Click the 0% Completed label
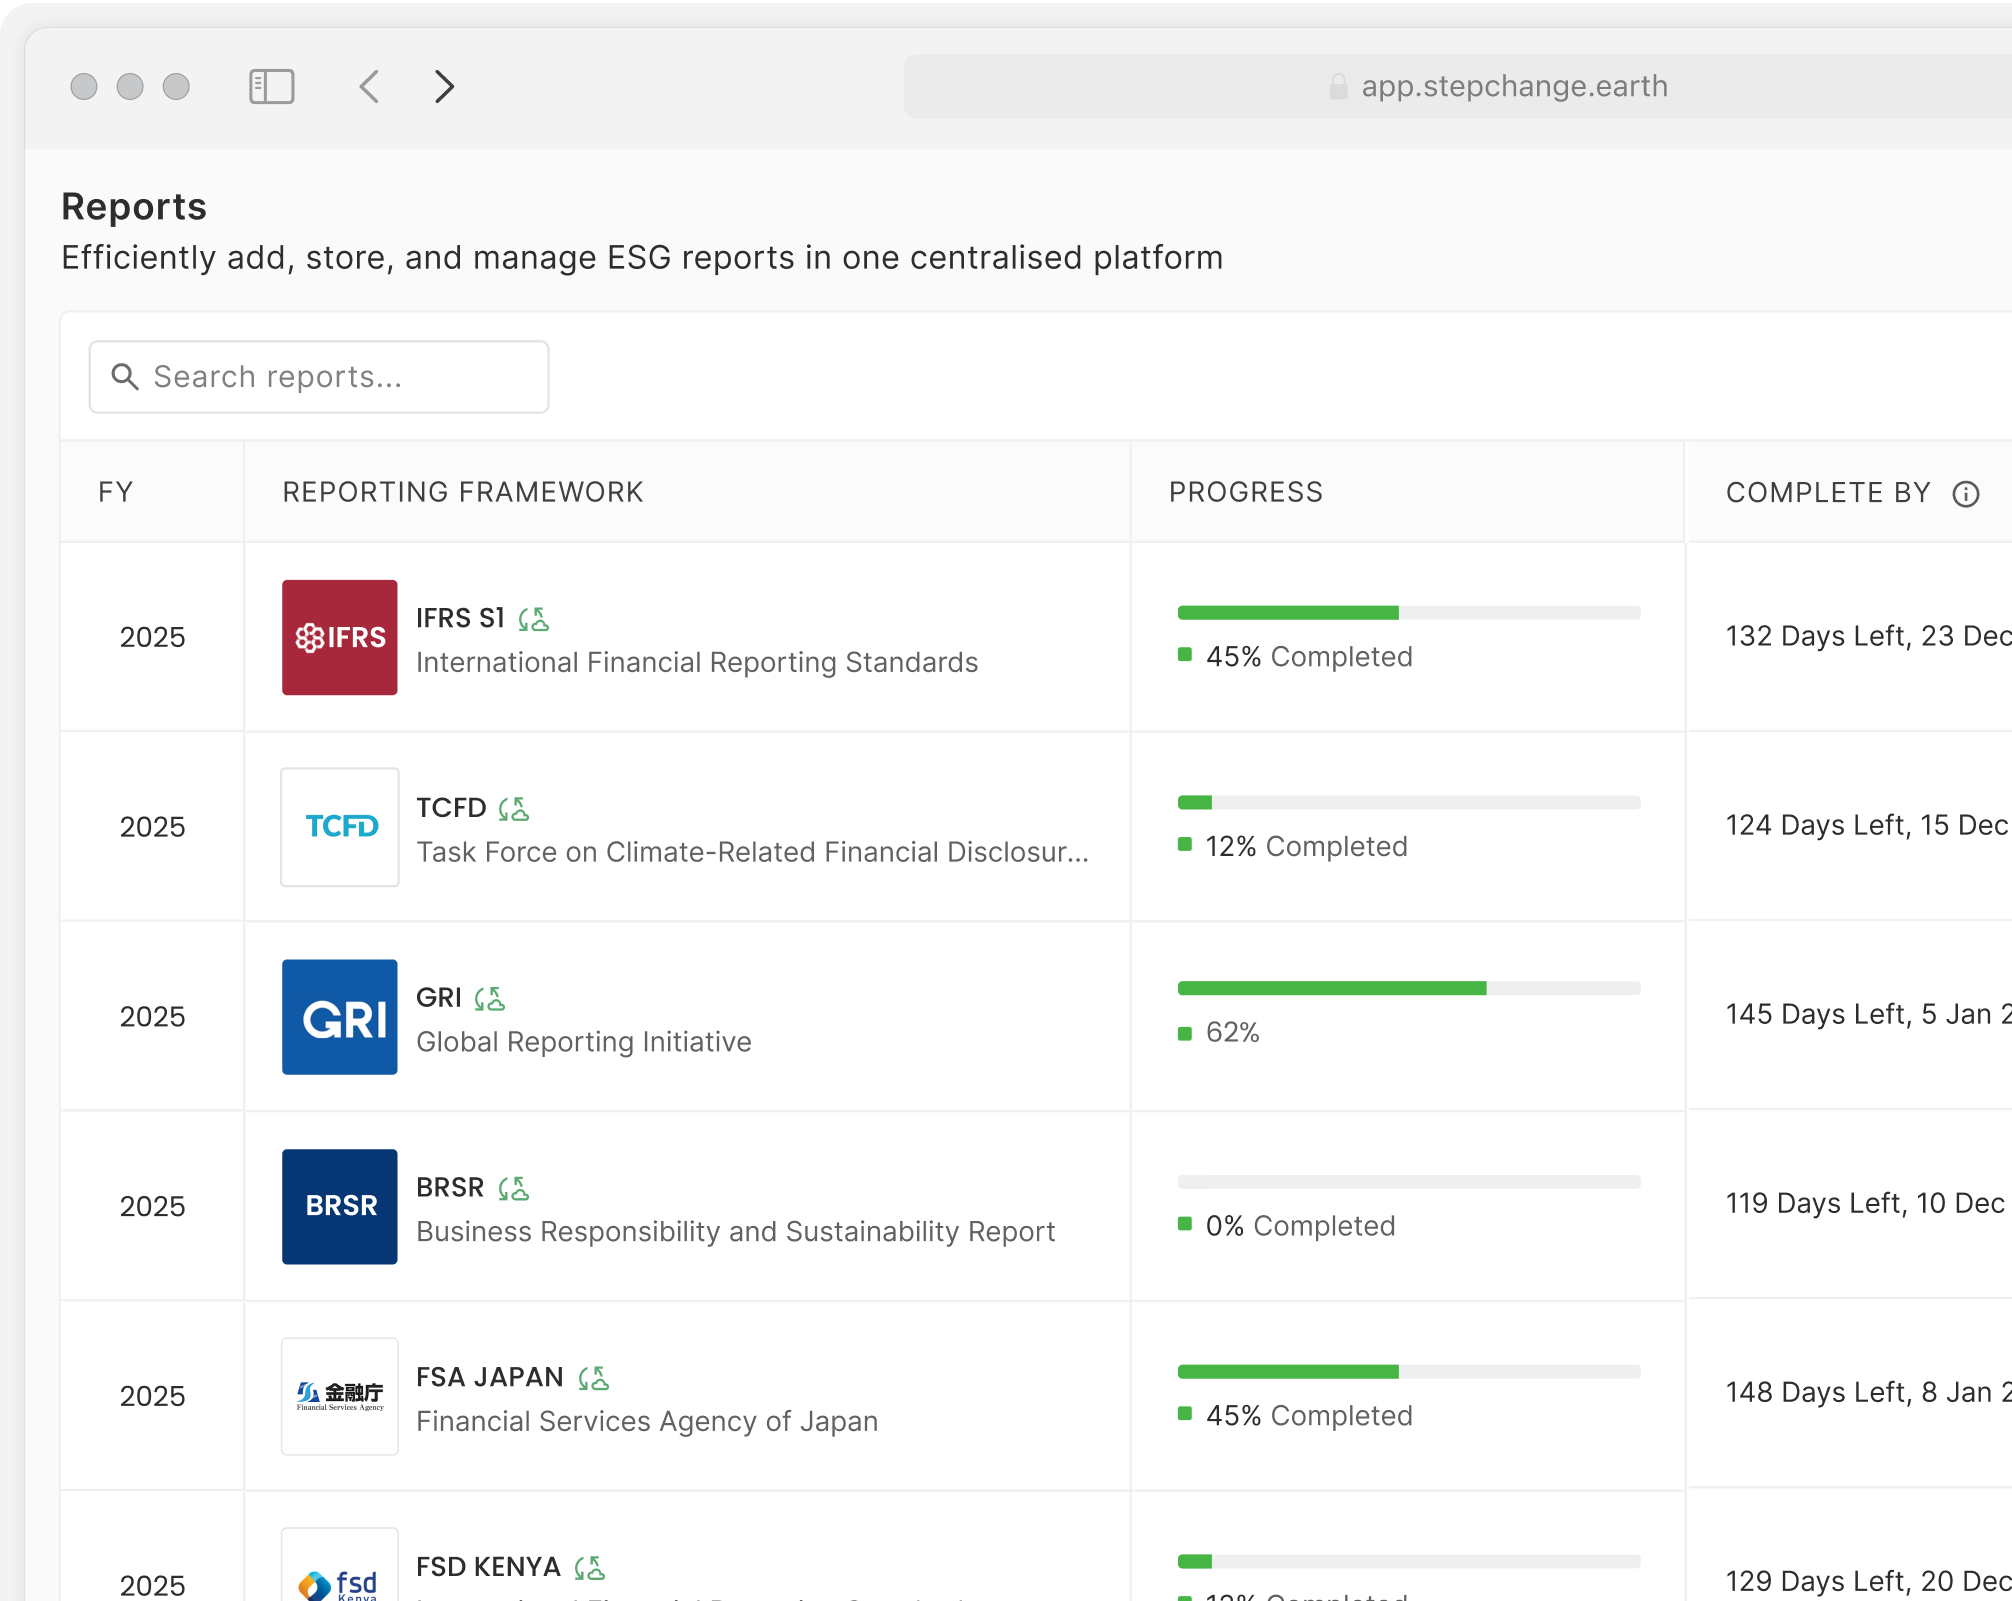 pyautogui.click(x=1300, y=1226)
